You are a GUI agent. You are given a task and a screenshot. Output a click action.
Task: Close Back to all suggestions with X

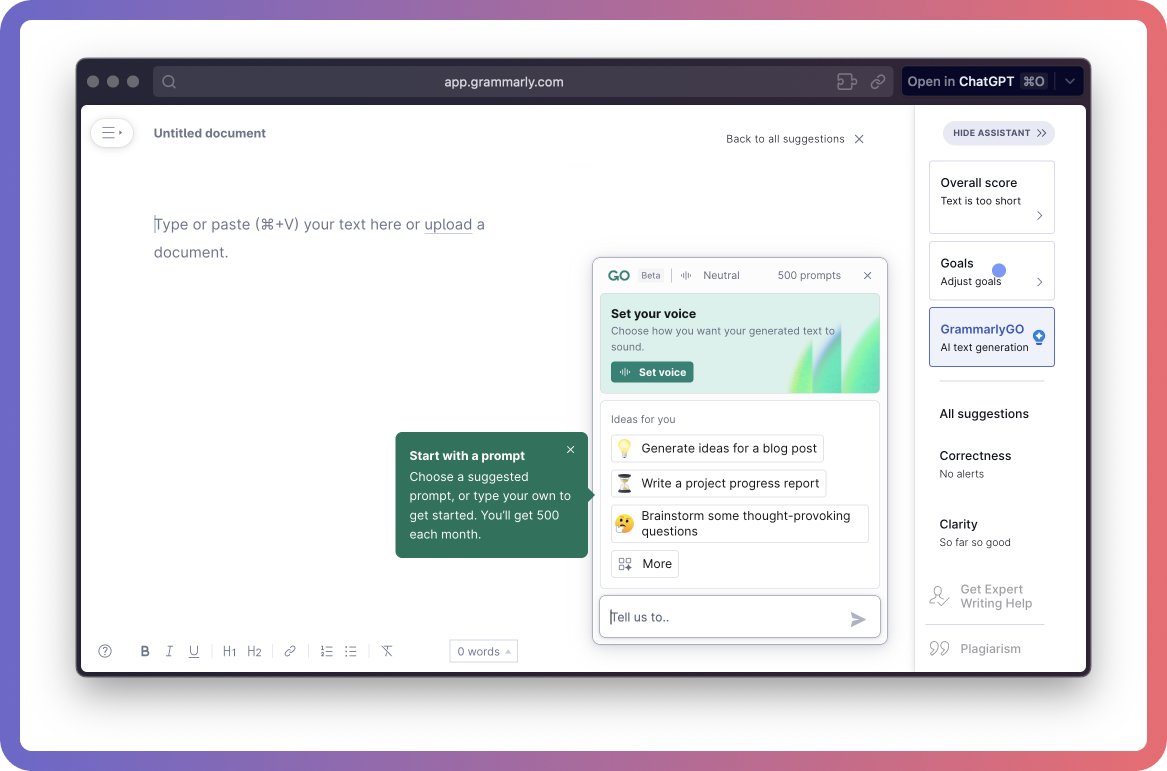coord(859,139)
